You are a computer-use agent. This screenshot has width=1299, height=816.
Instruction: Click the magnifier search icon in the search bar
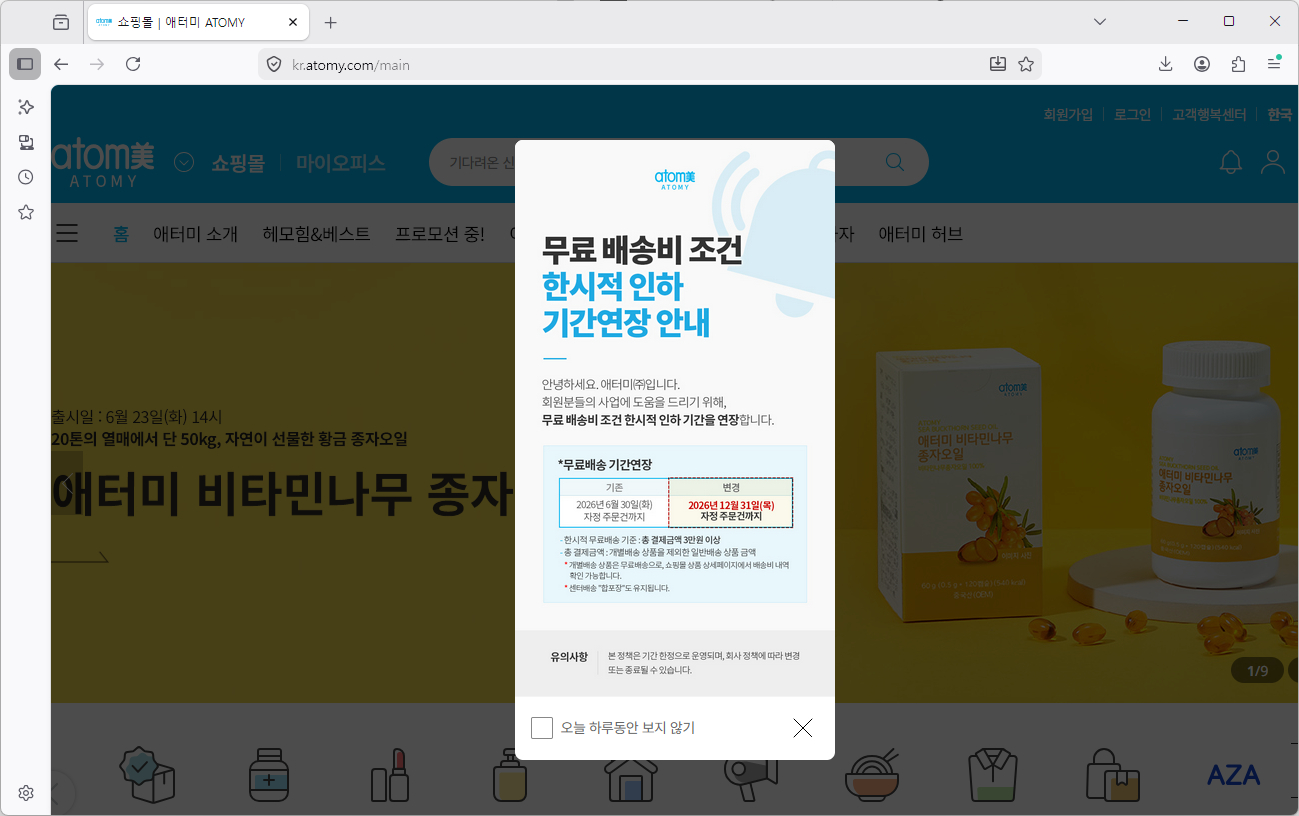[x=894, y=162]
